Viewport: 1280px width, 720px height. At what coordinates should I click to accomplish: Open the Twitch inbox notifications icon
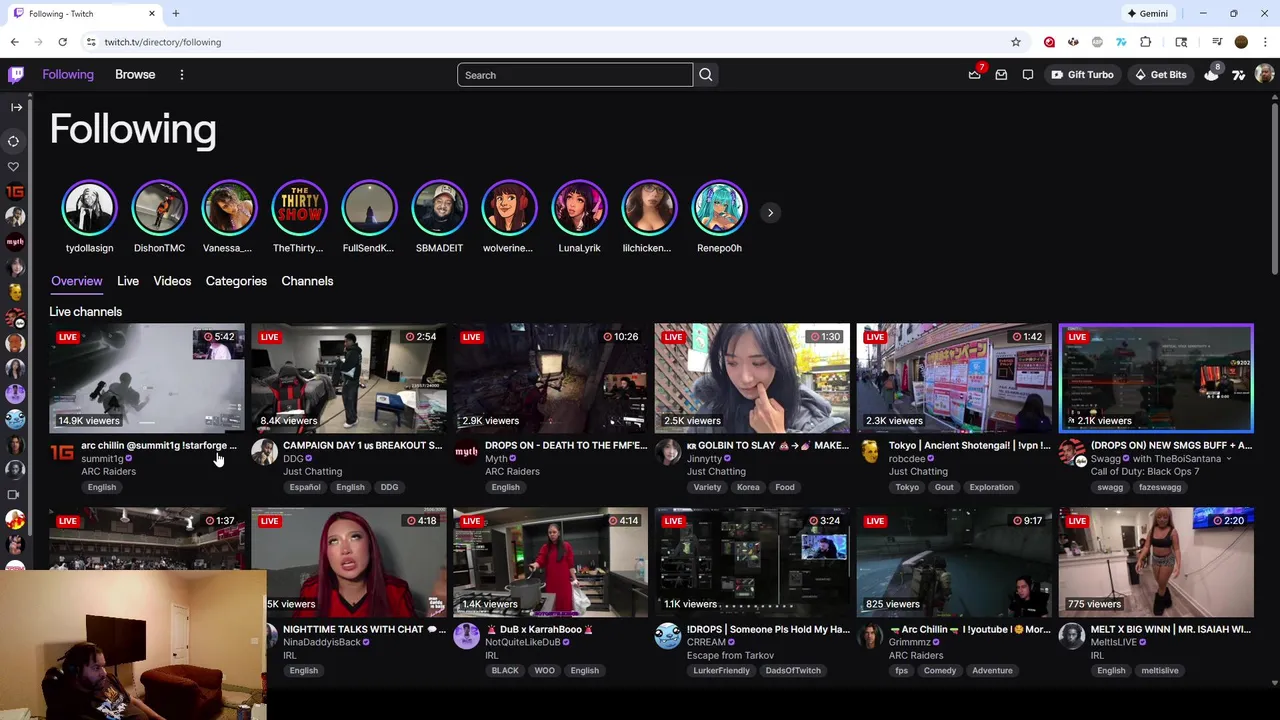1001,75
